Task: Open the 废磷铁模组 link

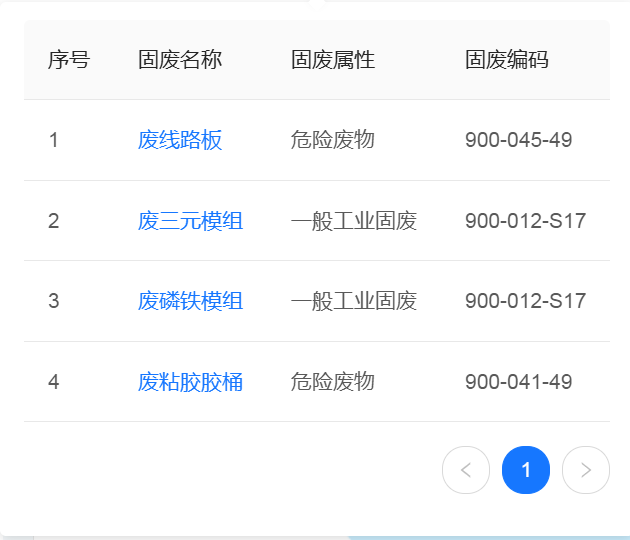Action: [x=190, y=301]
